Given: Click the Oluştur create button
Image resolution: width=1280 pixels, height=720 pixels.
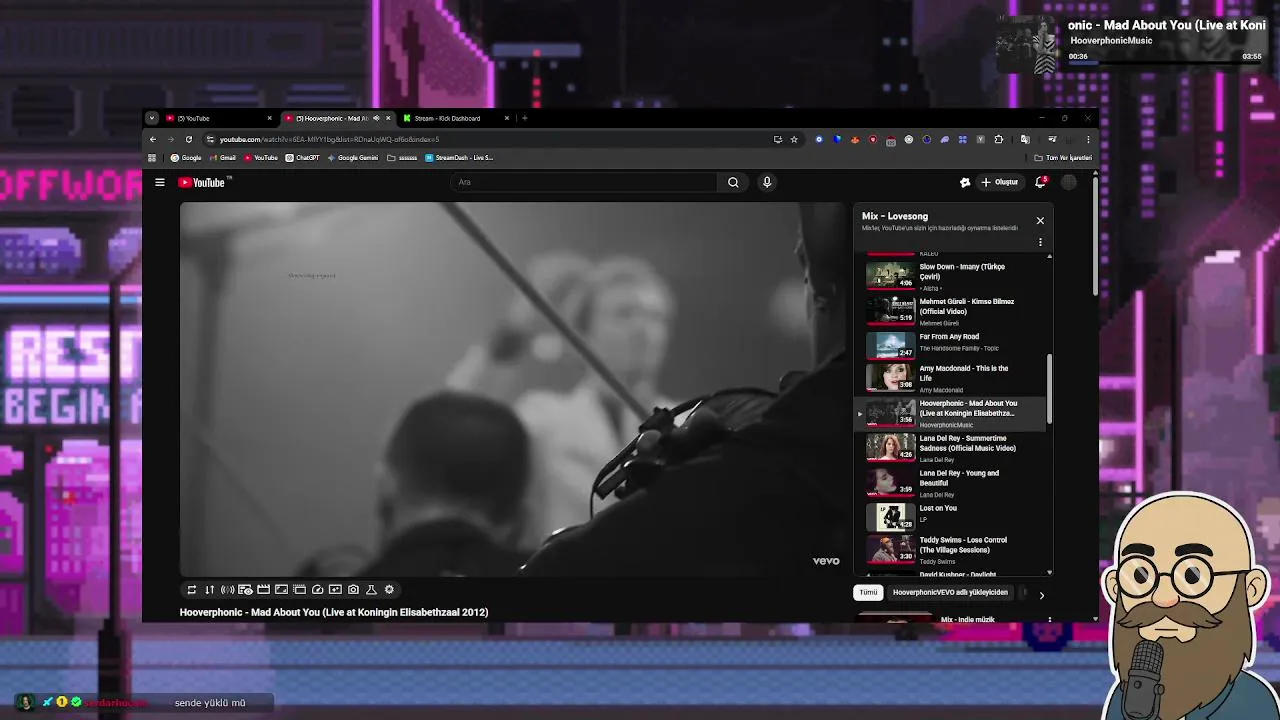Looking at the screenshot, I should coord(999,182).
